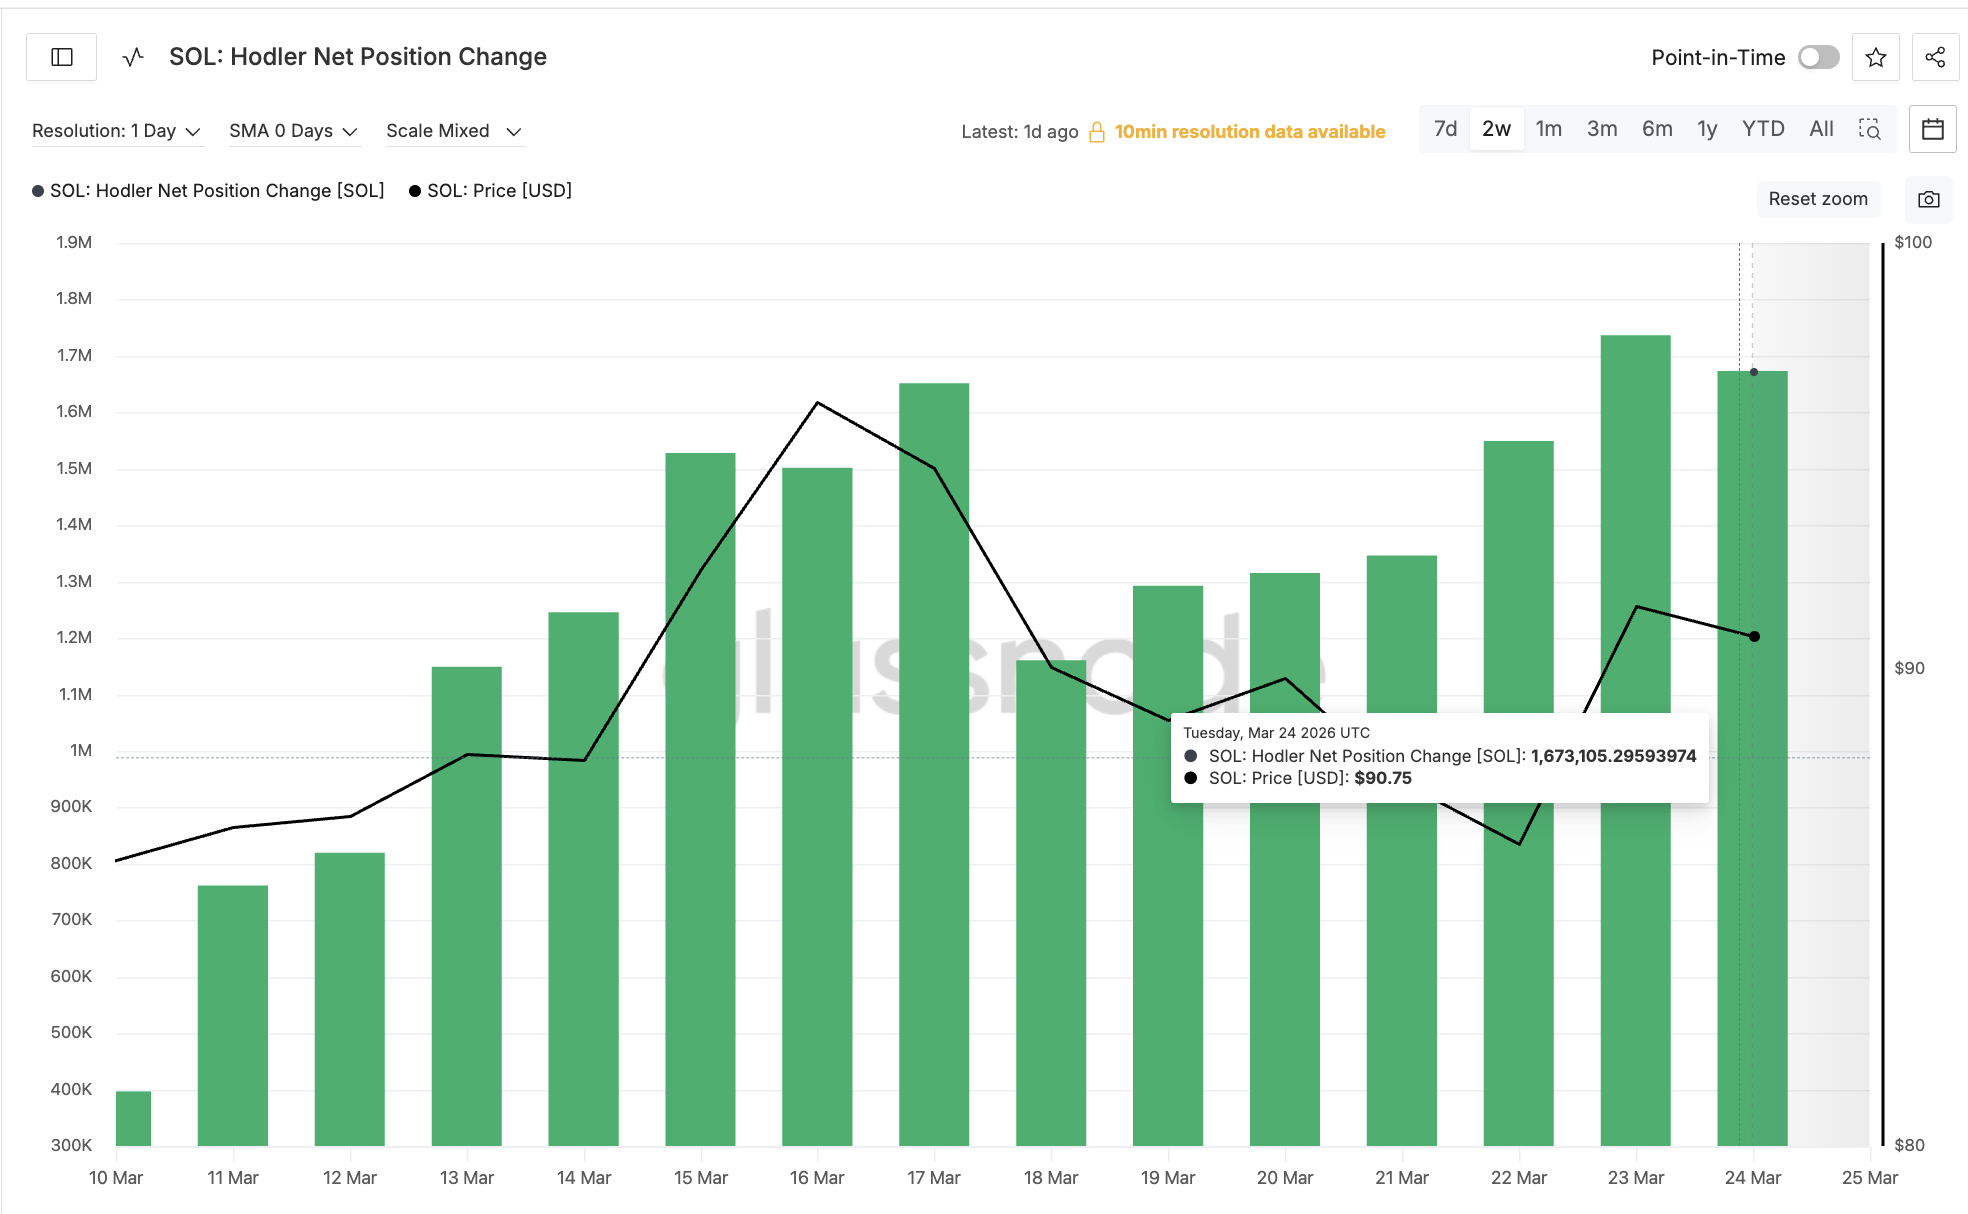Hide the SOL Price legend series
This screenshot has width=1968, height=1214.
click(x=490, y=190)
